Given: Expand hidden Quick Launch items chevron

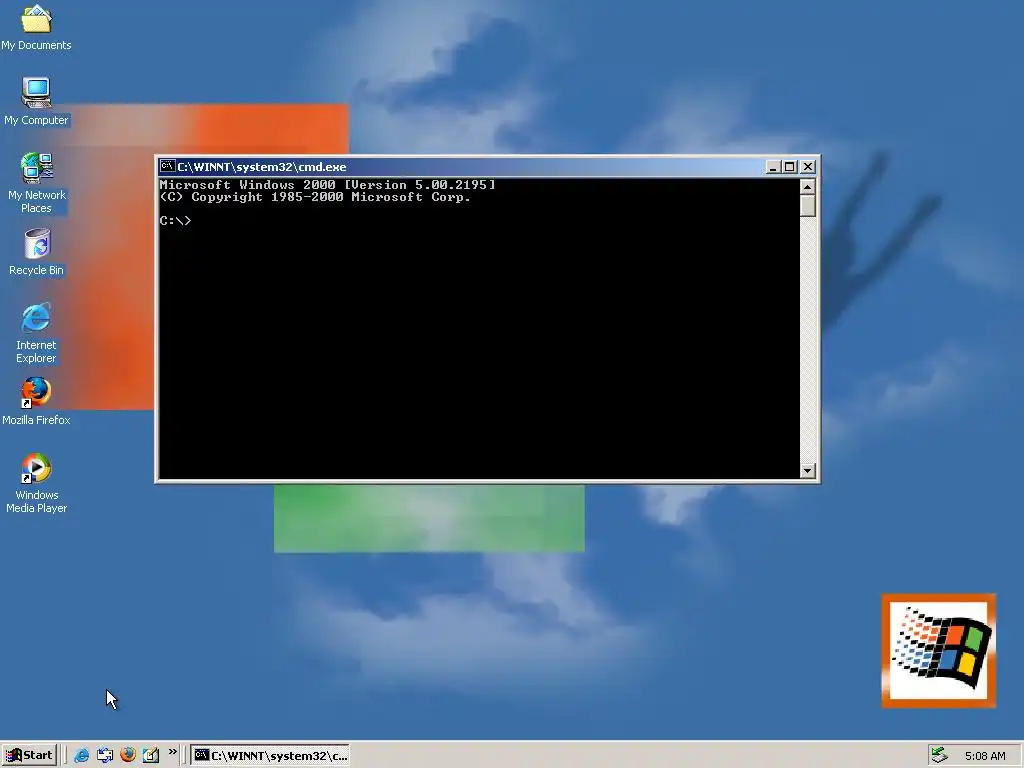Looking at the screenshot, I should [172, 752].
